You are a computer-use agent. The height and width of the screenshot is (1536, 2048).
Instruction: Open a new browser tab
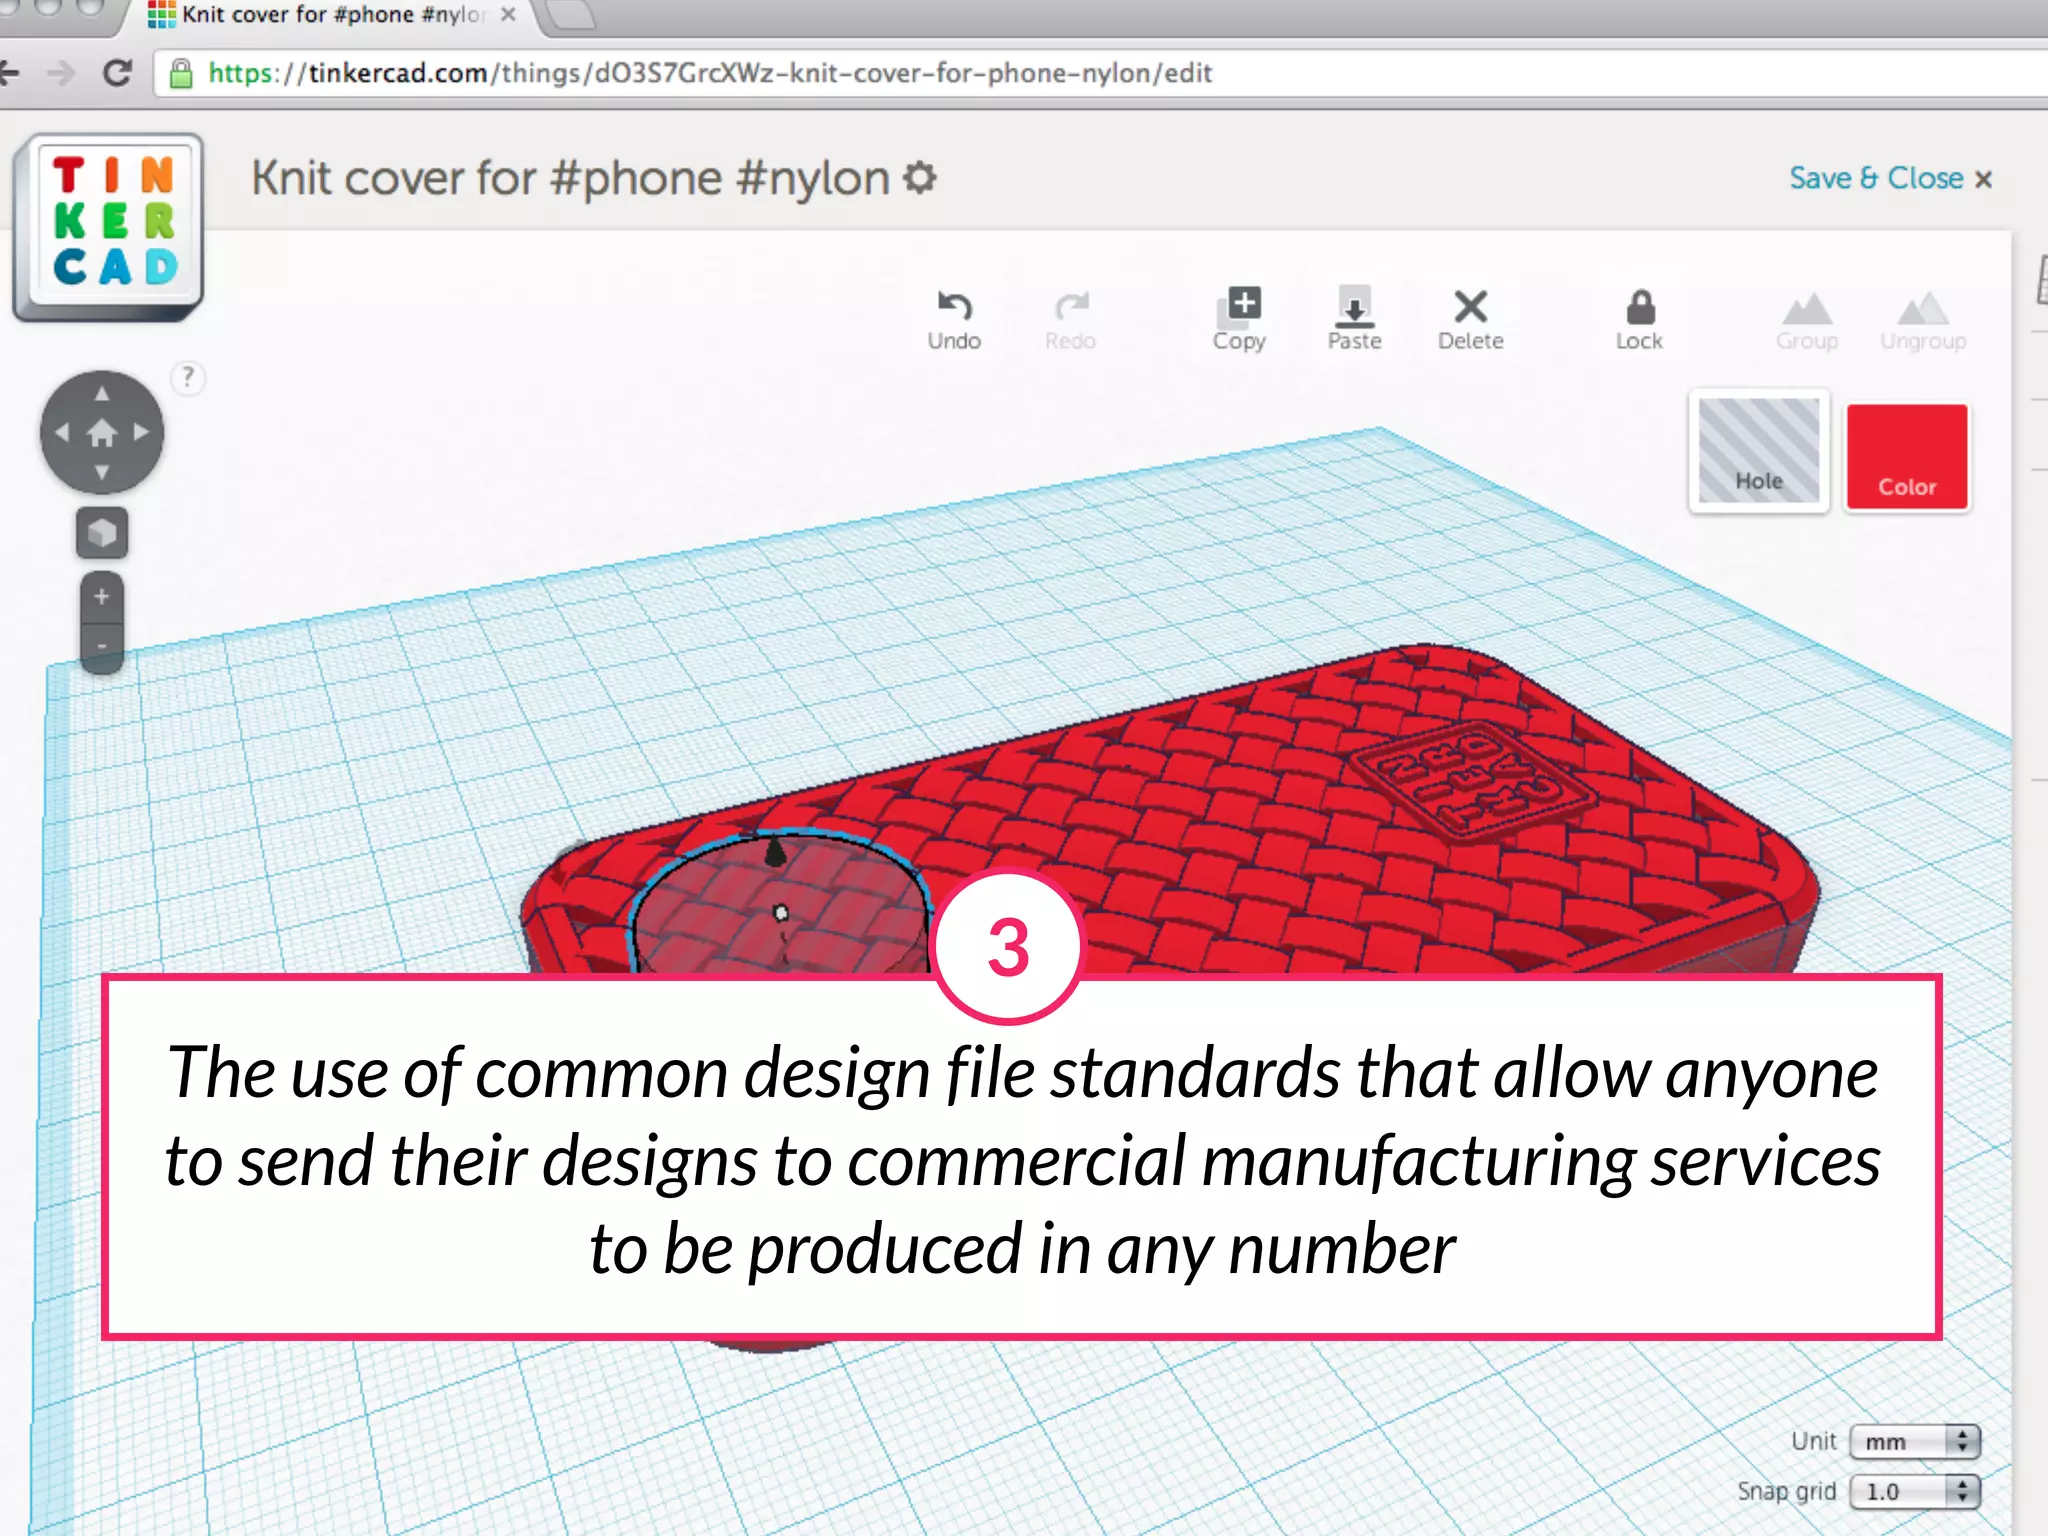572,14
